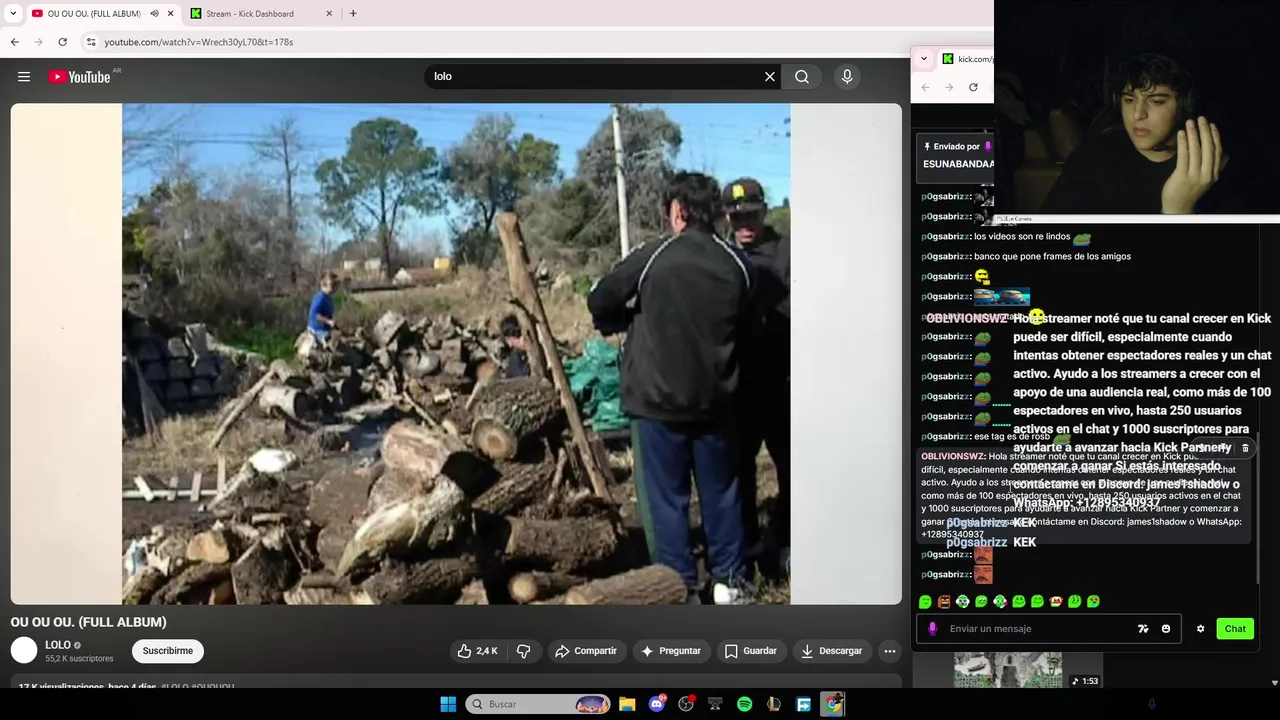The height and width of the screenshot is (720, 1280).
Task: Dislike the video with thumbs down
Action: (523, 651)
